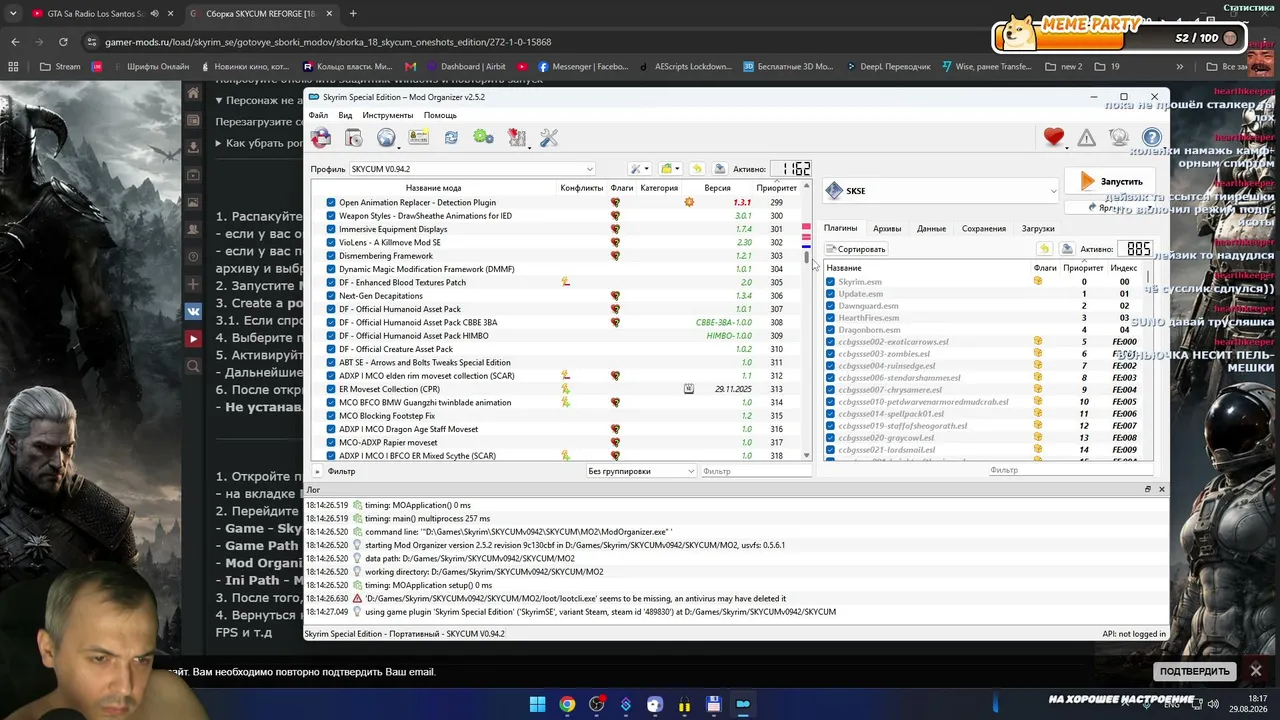Open Windows Start button on taskbar
Screen dimensions: 1280x720
click(x=537, y=704)
